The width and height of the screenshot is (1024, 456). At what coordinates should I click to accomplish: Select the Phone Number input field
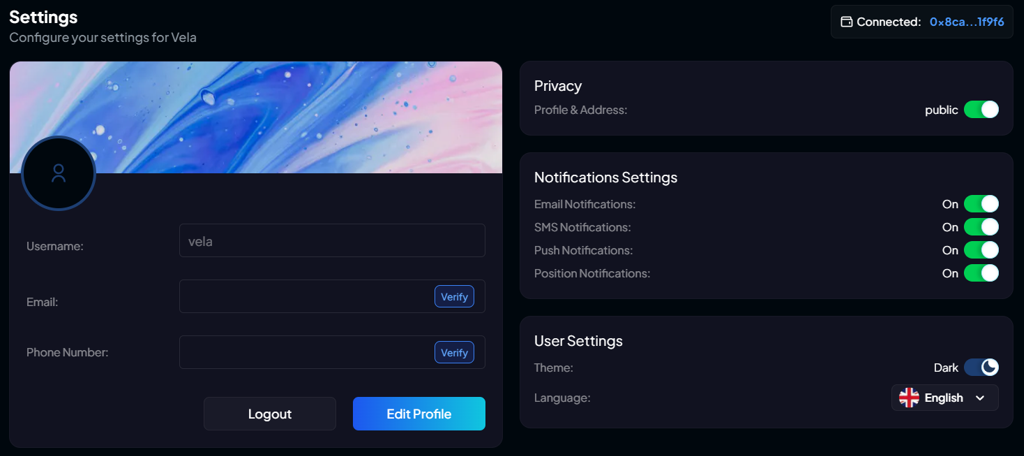tap(305, 353)
